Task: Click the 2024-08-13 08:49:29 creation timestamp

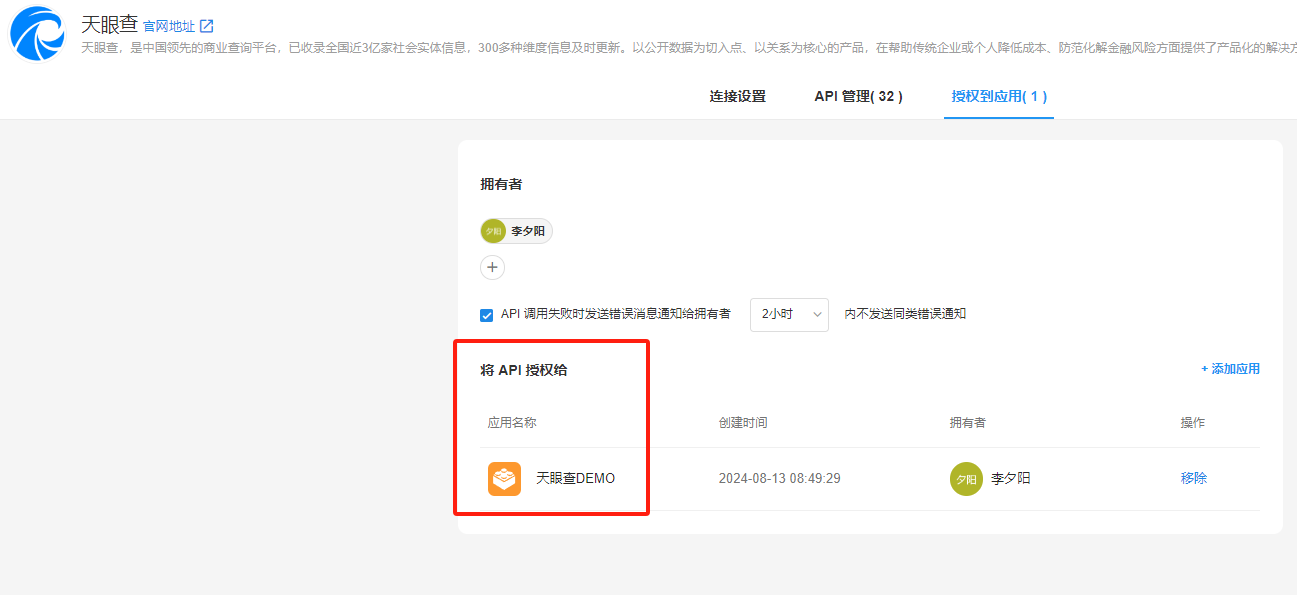Action: 779,479
